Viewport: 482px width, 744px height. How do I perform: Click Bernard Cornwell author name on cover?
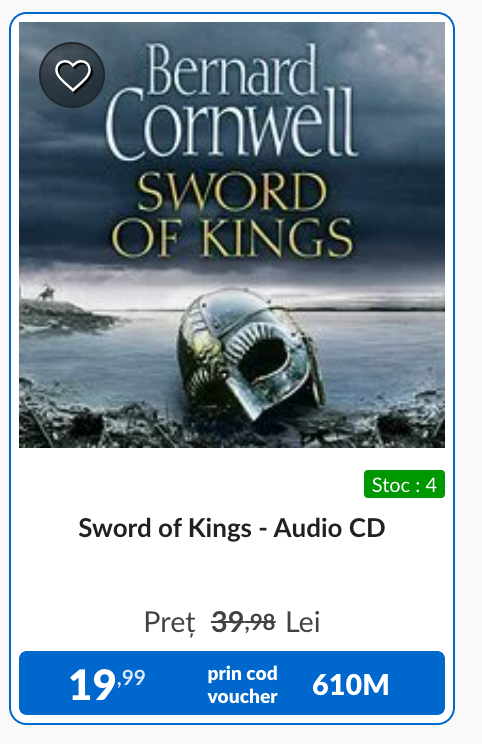(232, 101)
